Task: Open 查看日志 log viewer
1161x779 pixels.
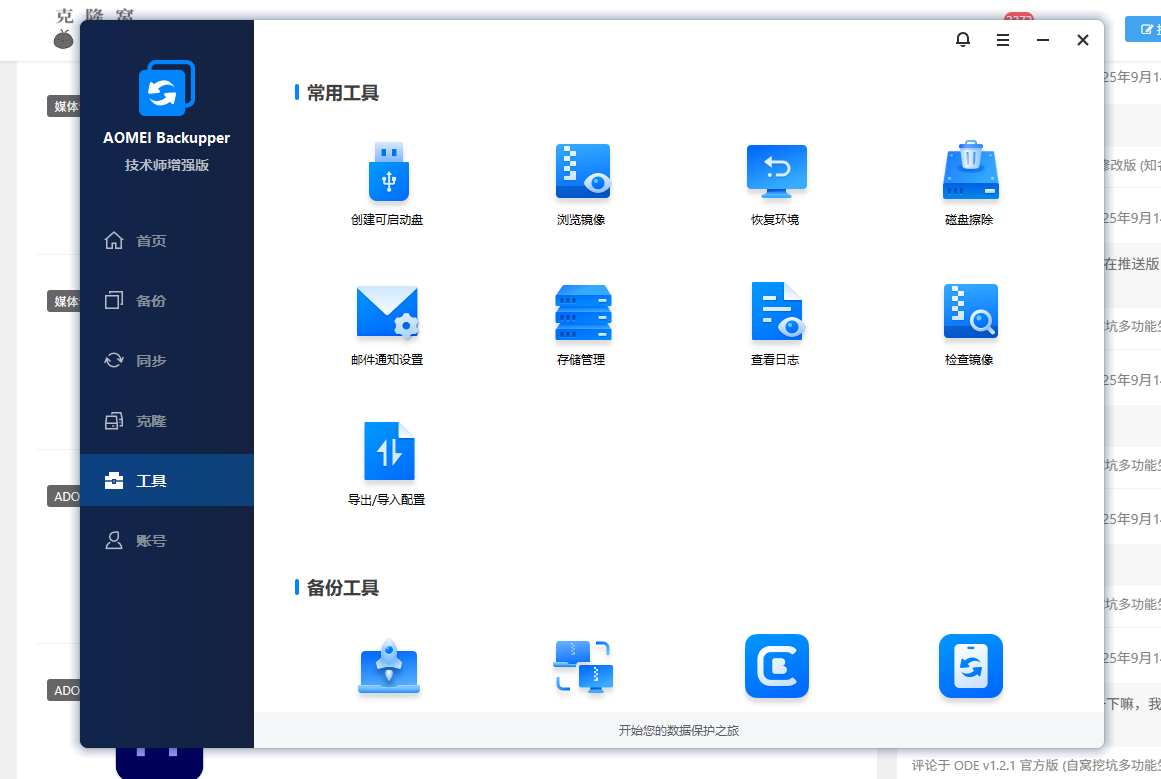Action: click(776, 313)
